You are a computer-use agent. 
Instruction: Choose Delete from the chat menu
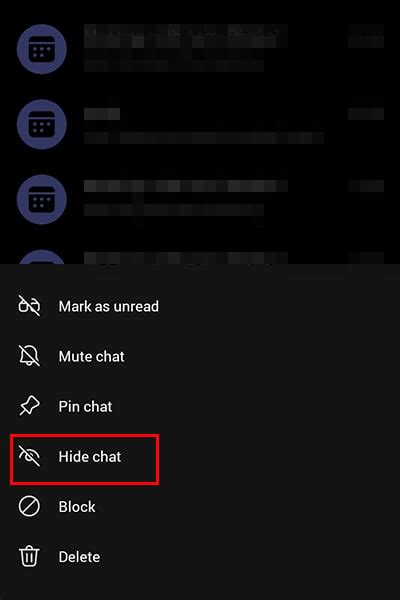click(79, 557)
